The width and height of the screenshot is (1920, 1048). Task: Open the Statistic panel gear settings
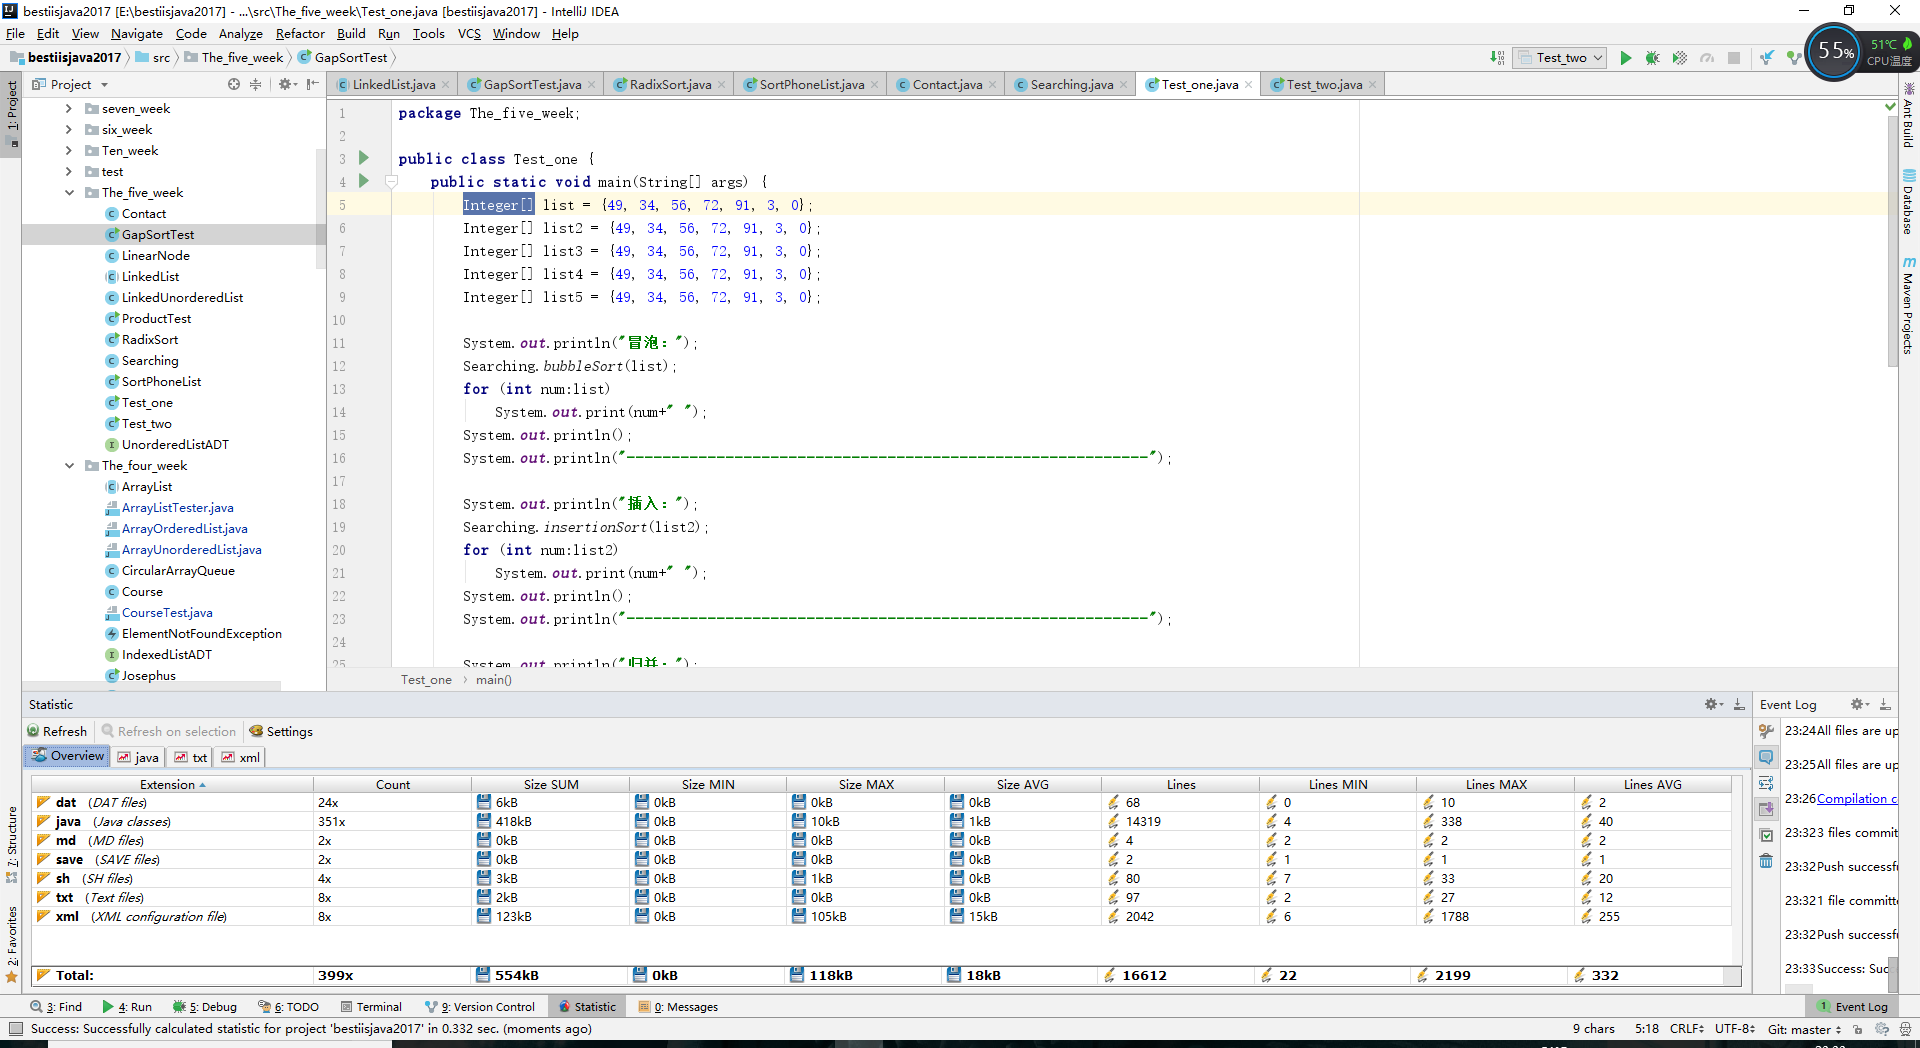tap(1713, 704)
